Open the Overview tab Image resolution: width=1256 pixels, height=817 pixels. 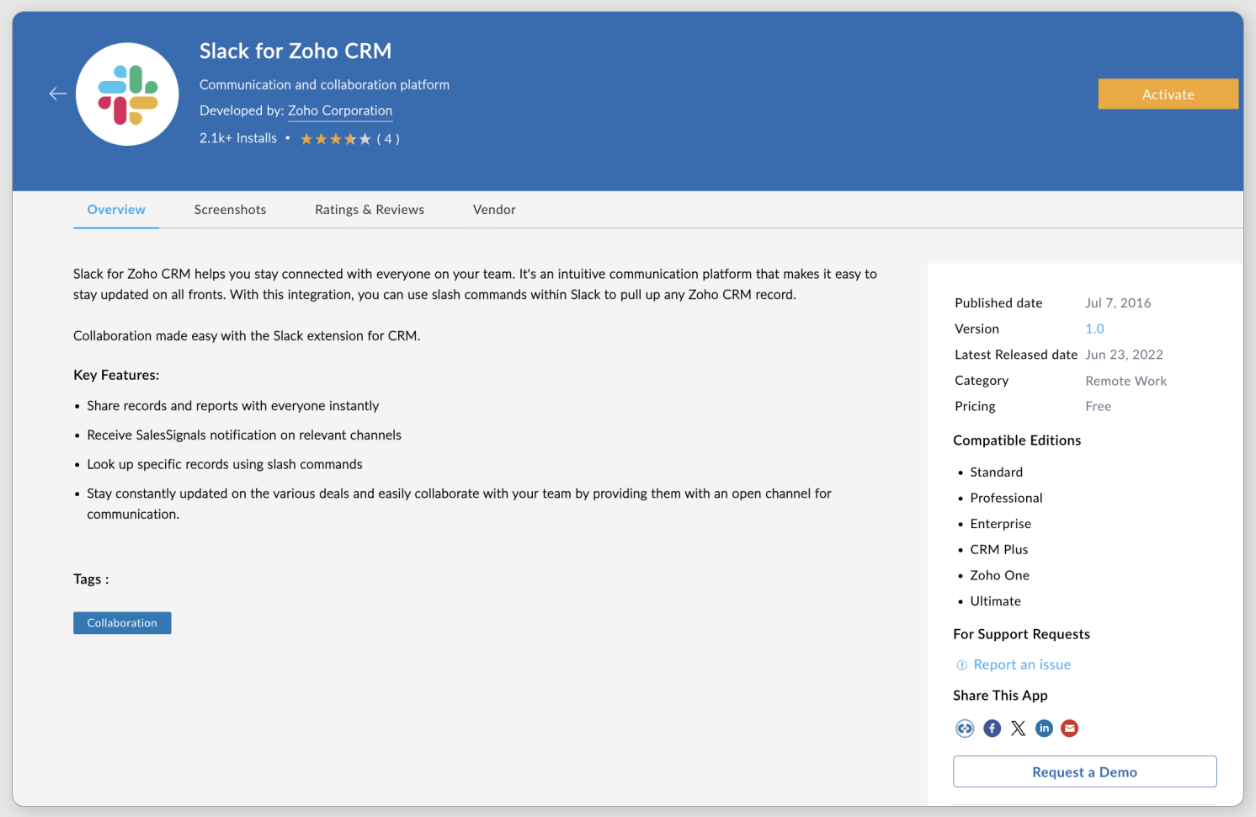point(116,210)
